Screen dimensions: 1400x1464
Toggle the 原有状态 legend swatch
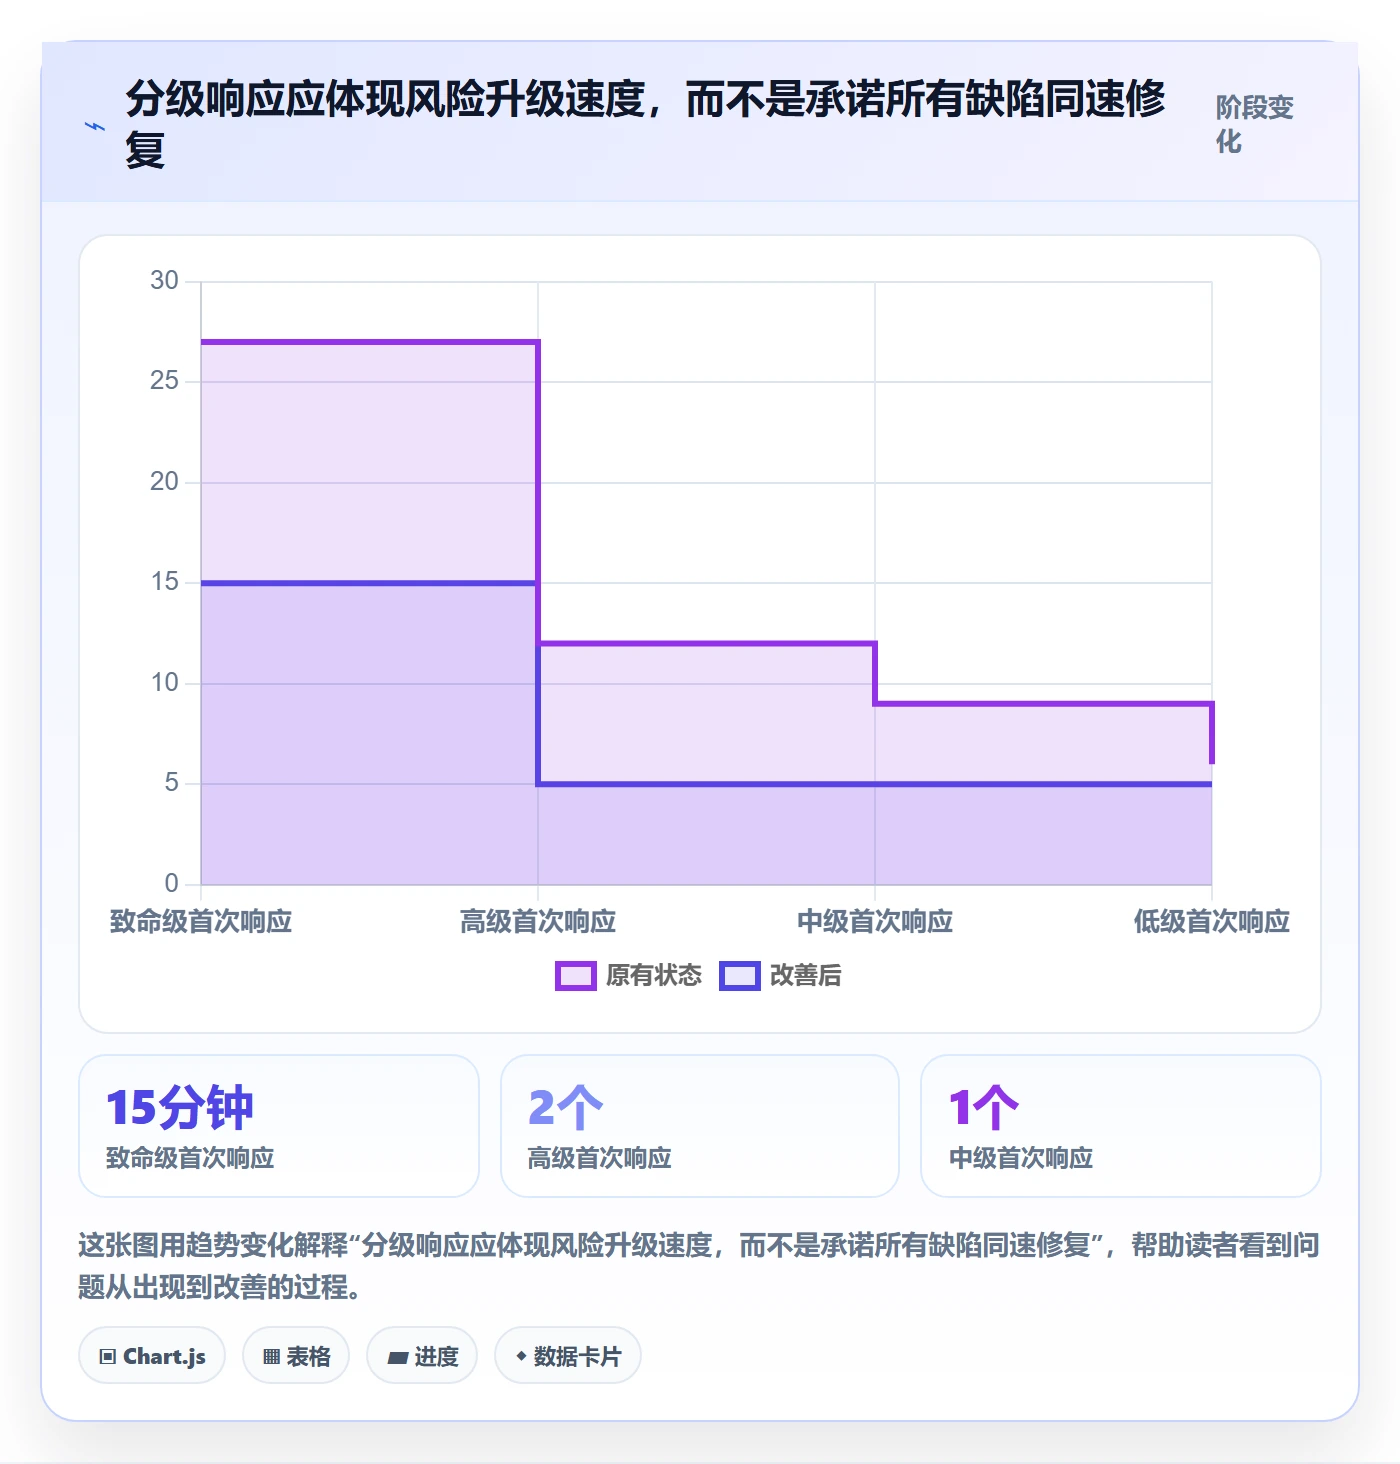point(575,976)
